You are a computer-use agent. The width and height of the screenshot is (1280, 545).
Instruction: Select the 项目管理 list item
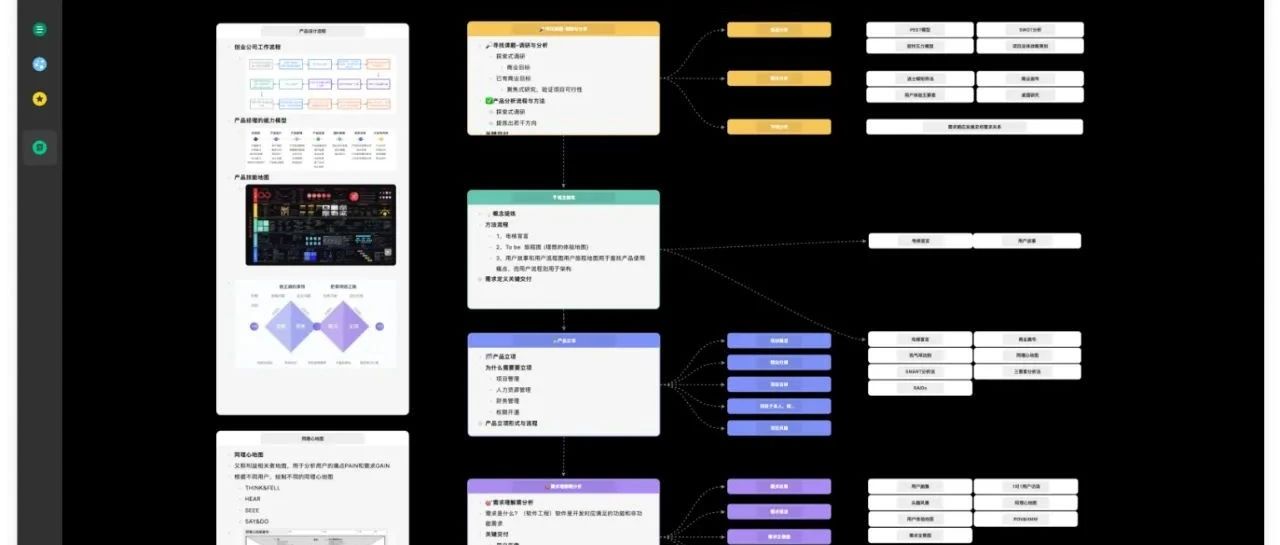click(x=508, y=379)
